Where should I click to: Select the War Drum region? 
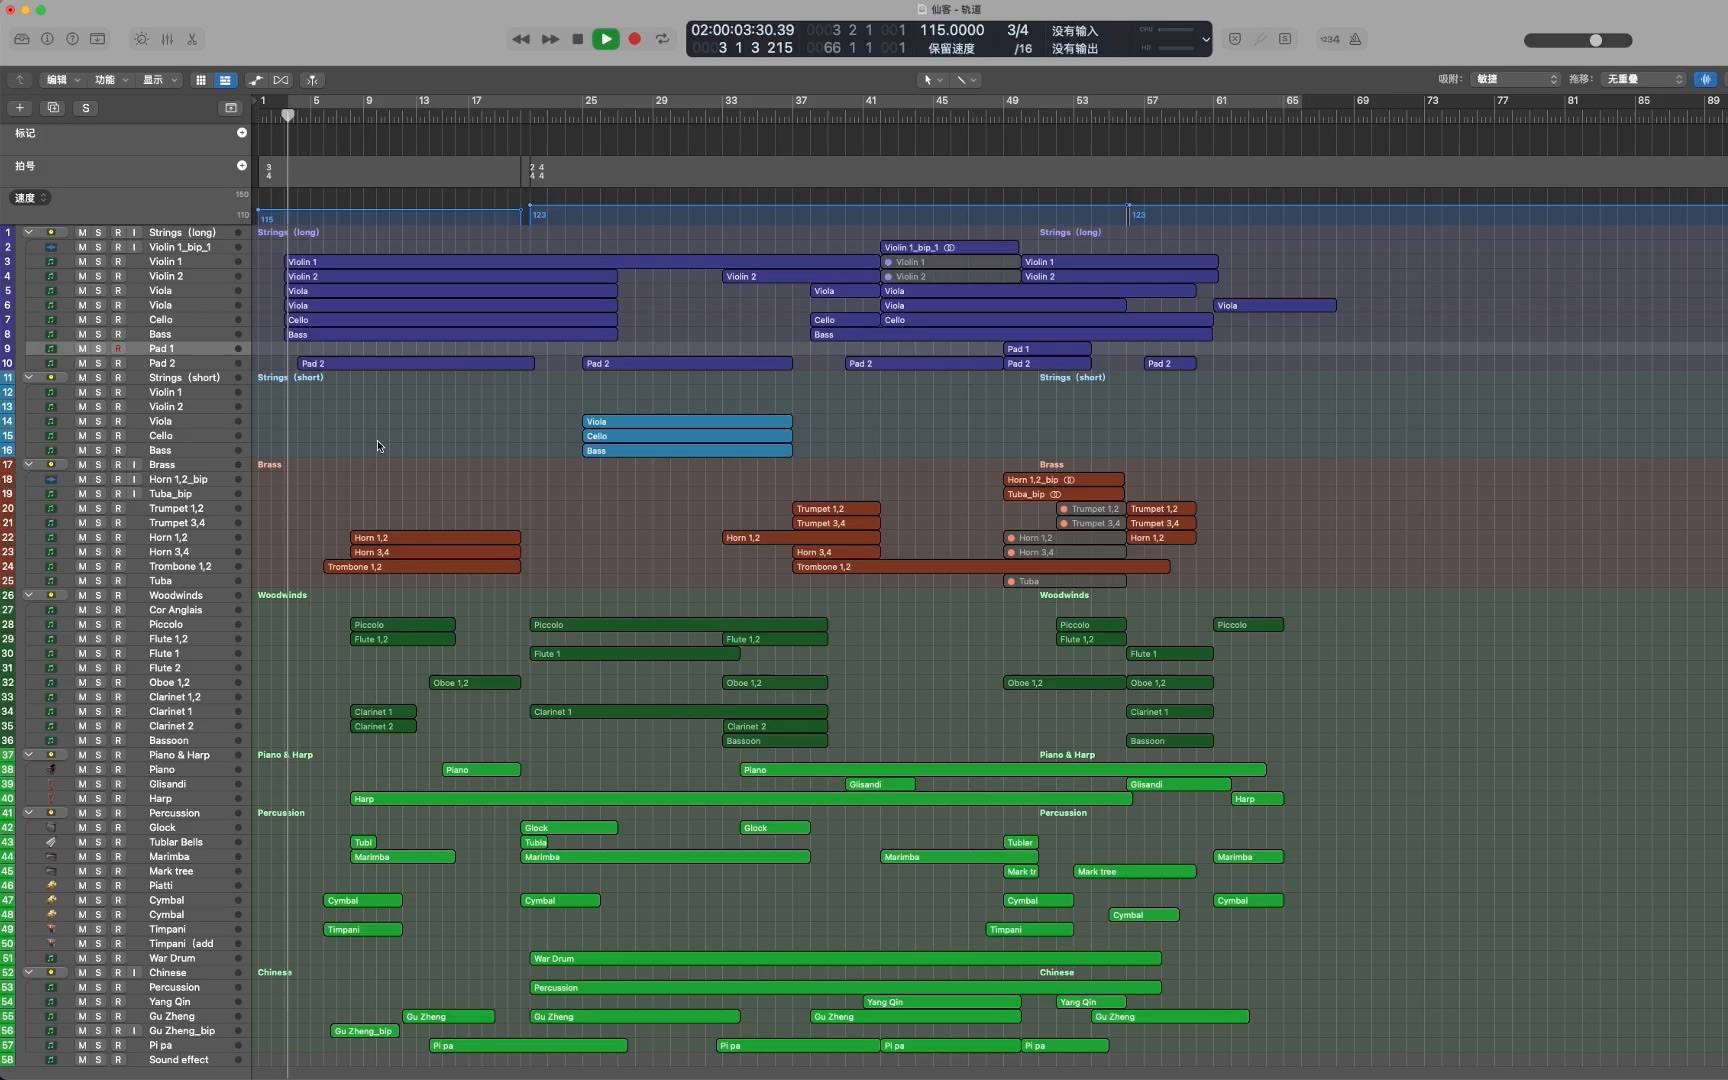(845, 958)
